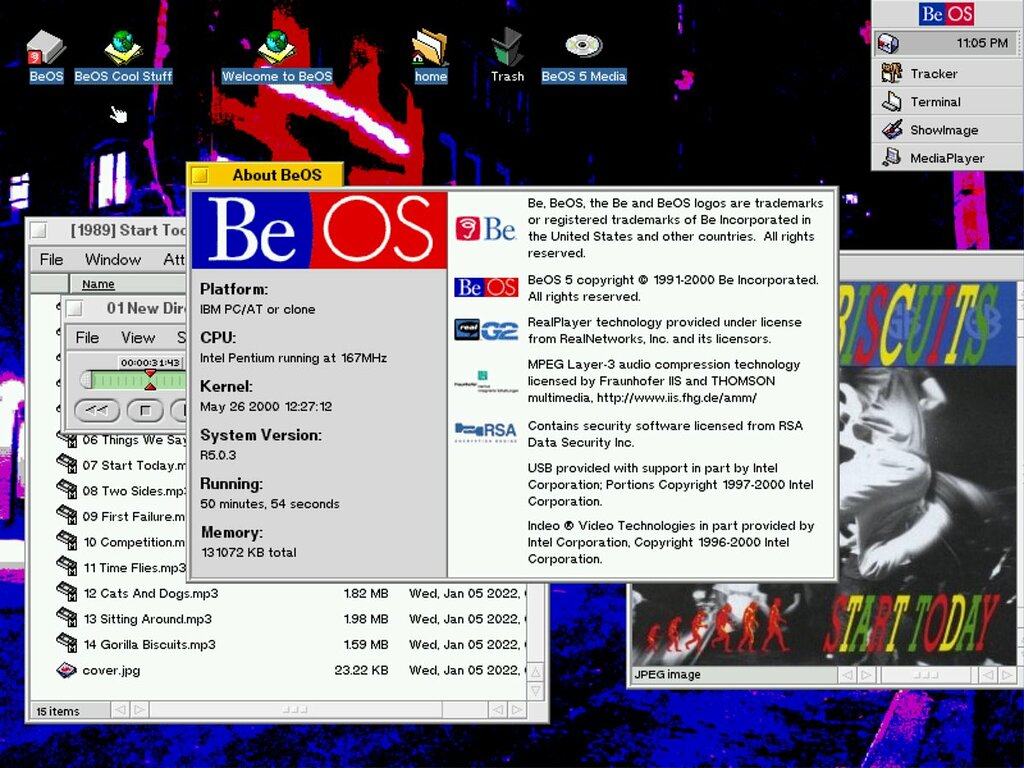Click the ShowImage horizontal scrollbar track
Screen dimensions: 1024x768
click(926, 675)
